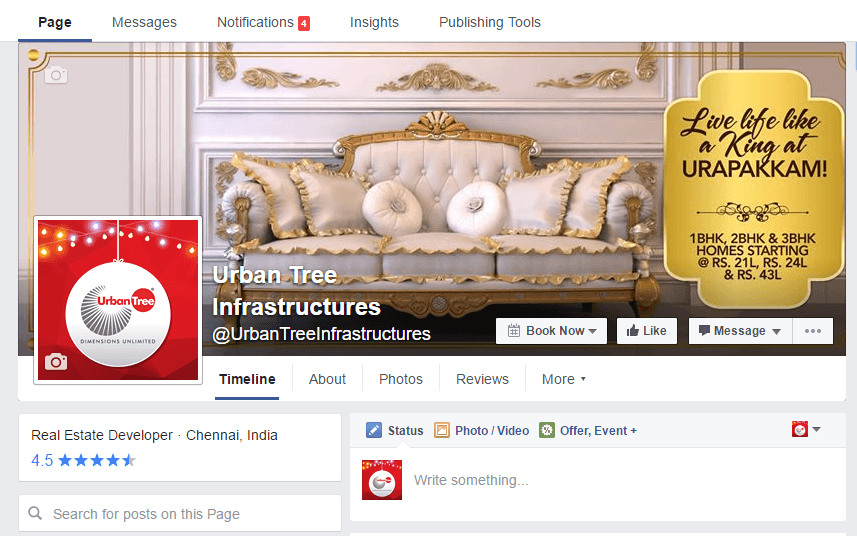Open the Photos tab
This screenshot has width=857, height=536.
click(401, 379)
